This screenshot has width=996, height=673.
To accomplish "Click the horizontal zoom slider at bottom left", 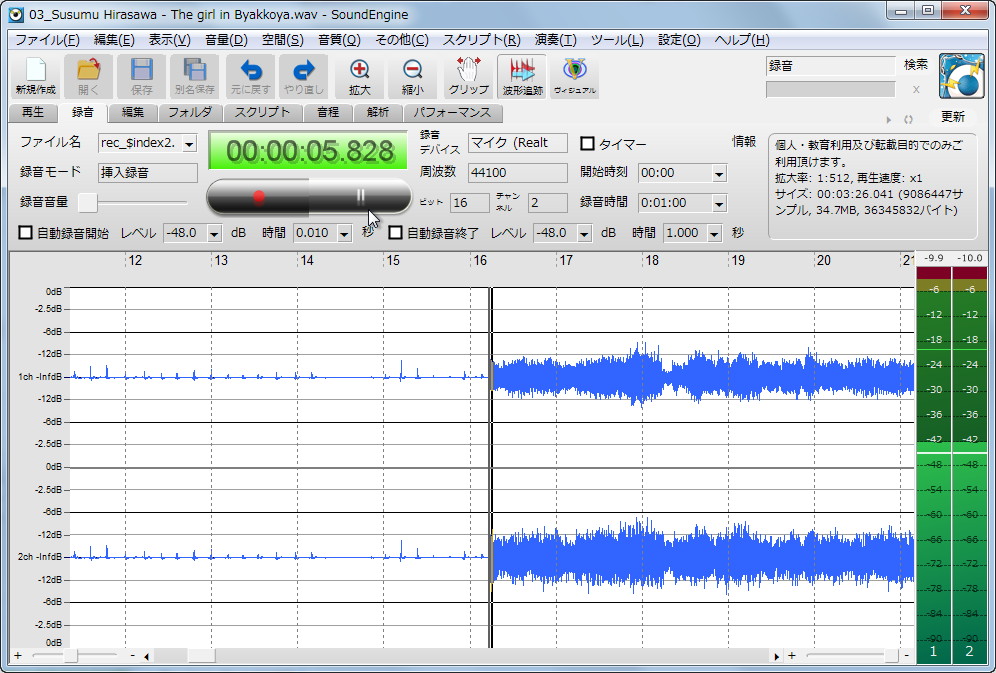I will point(72,655).
